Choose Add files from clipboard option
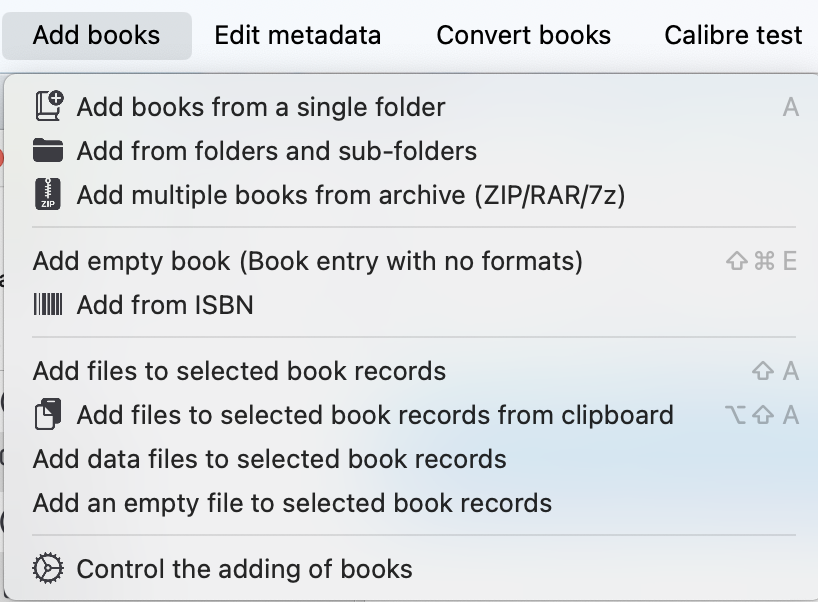The image size is (818, 602). pos(375,415)
